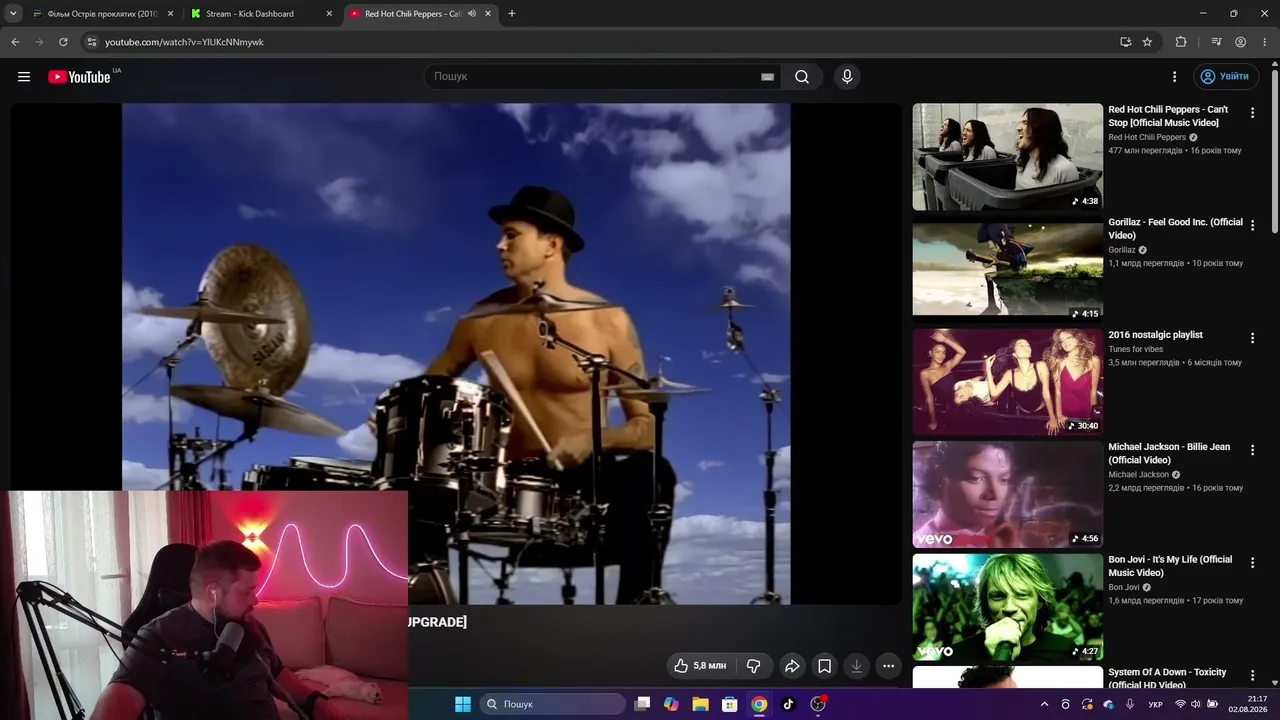The image size is (1280, 720).
Task: Open the It's My Life thumbnail
Action: click(1007, 607)
